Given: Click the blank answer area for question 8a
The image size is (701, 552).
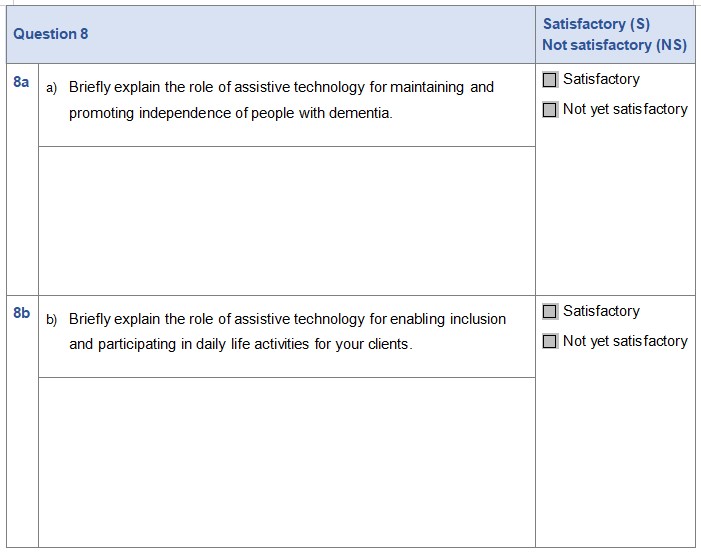Looking at the screenshot, I should (286, 220).
